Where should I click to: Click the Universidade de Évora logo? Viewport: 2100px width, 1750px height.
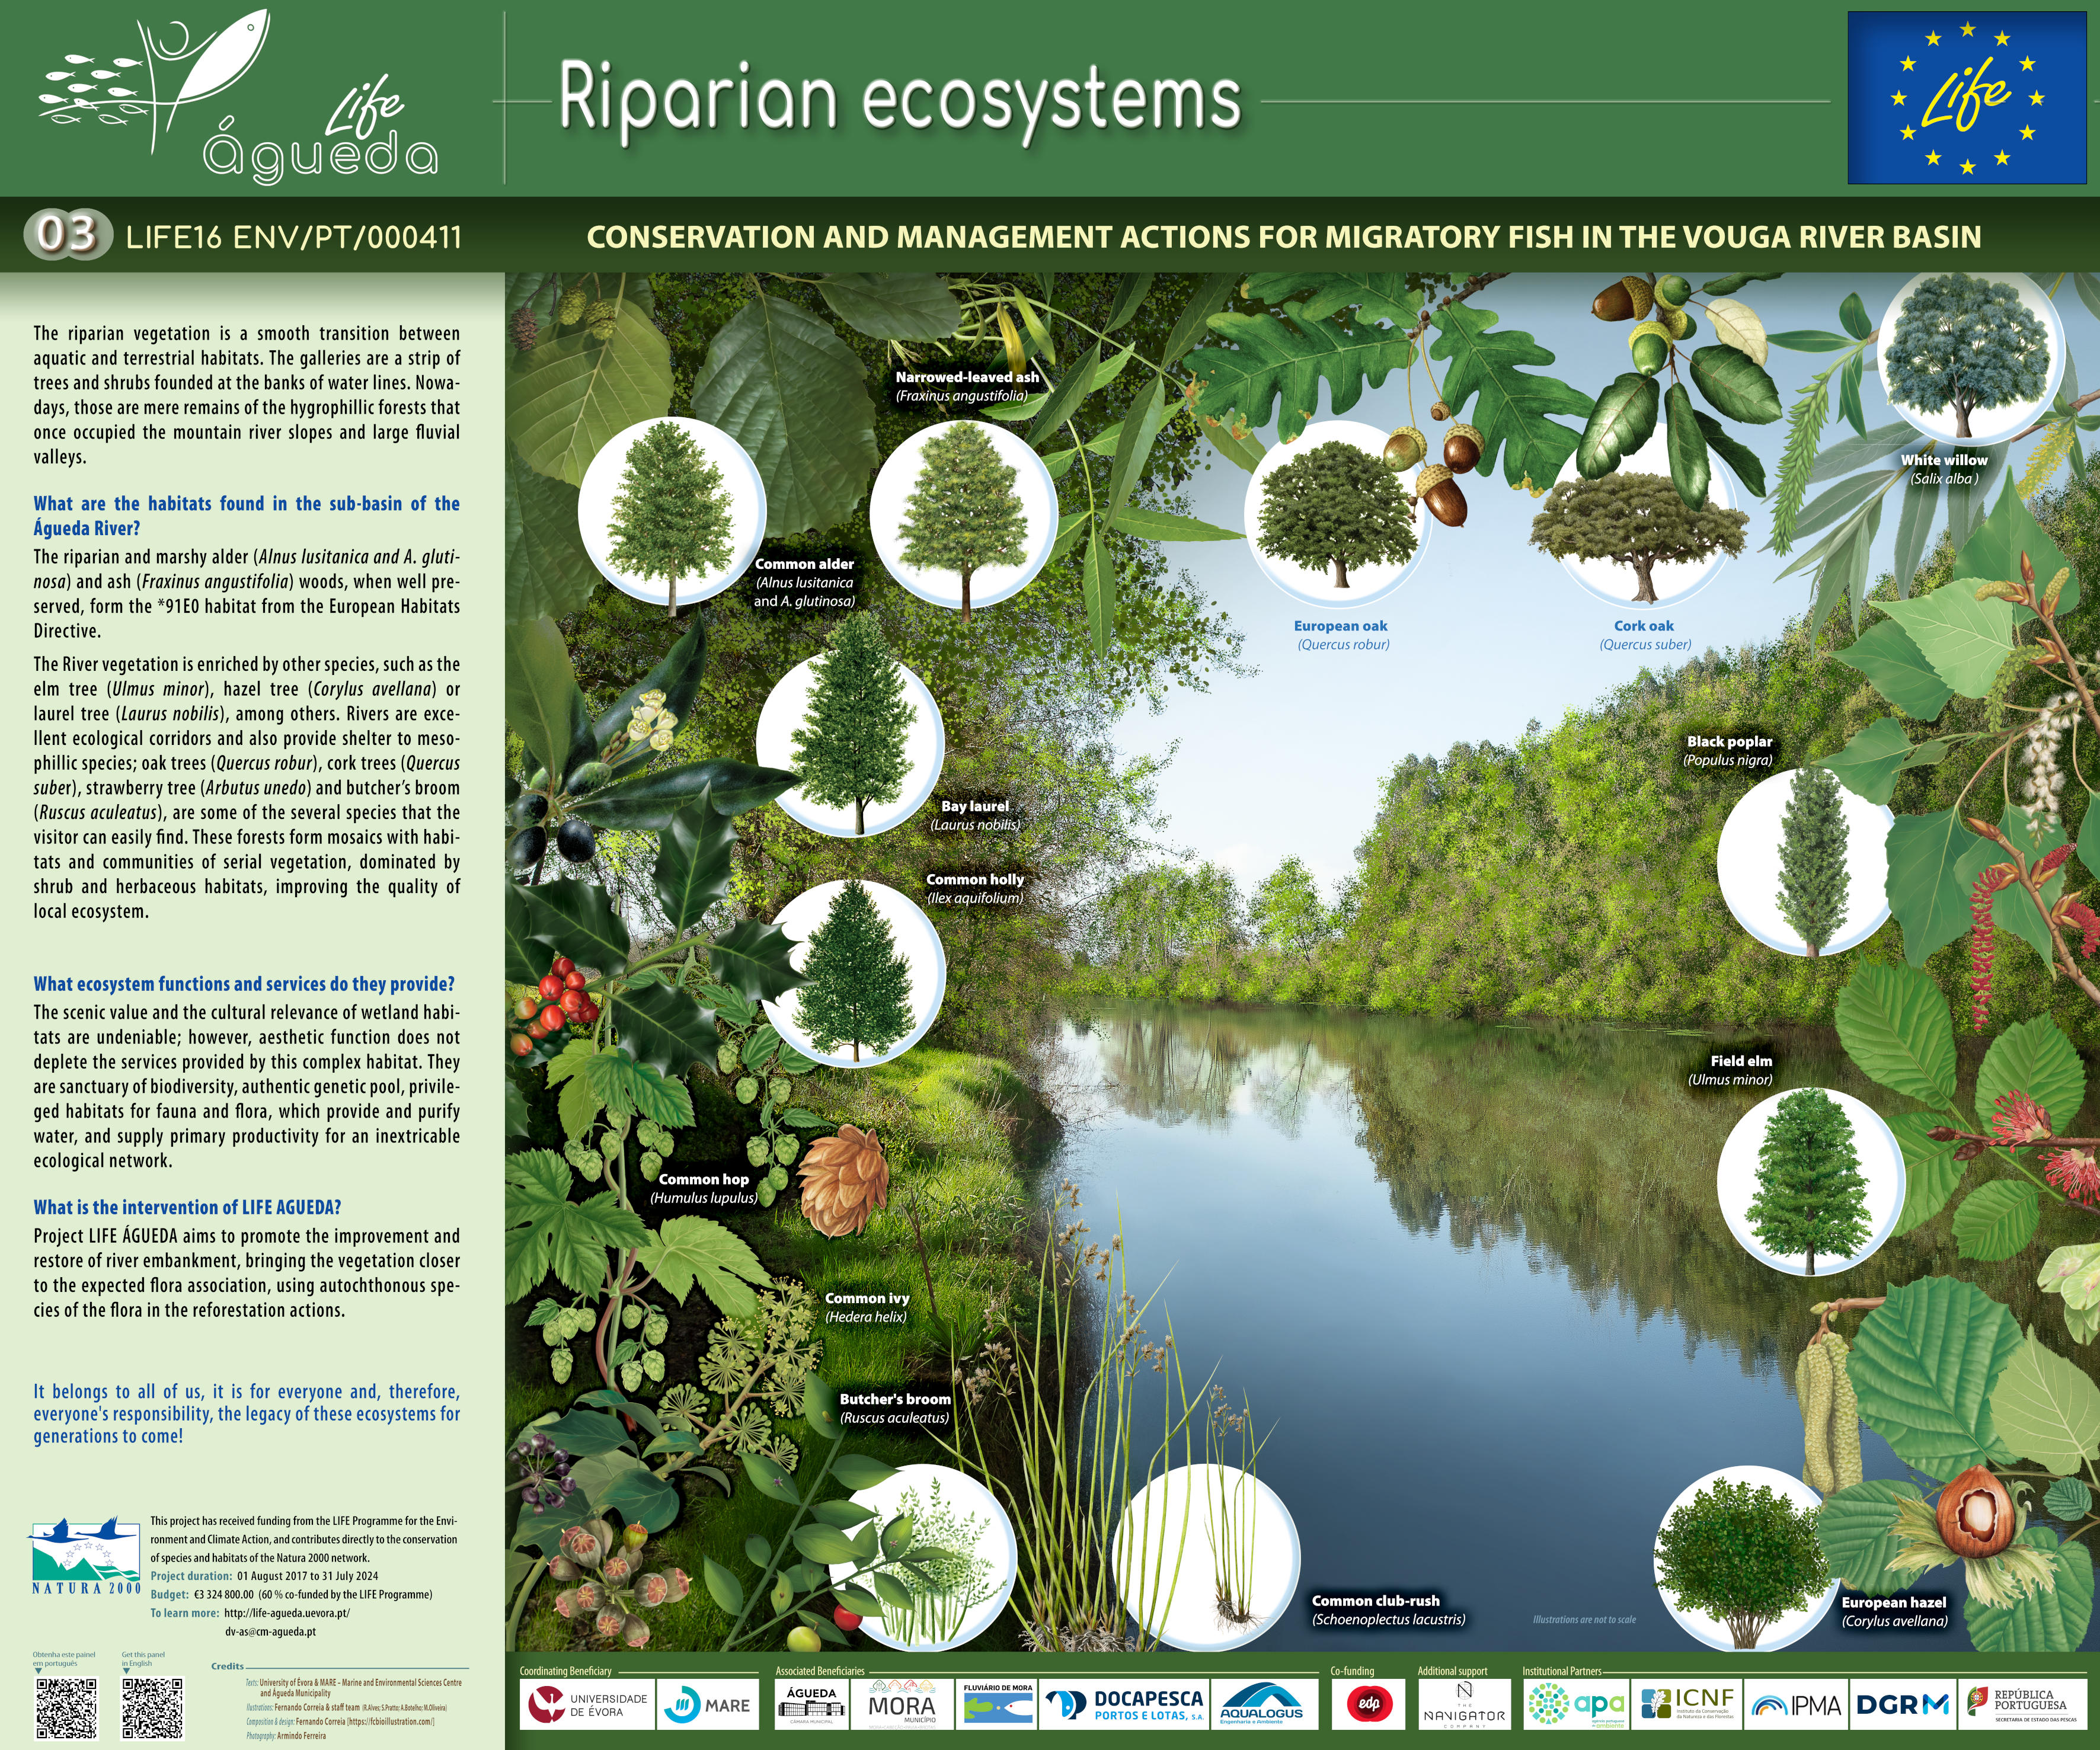coord(587,1704)
